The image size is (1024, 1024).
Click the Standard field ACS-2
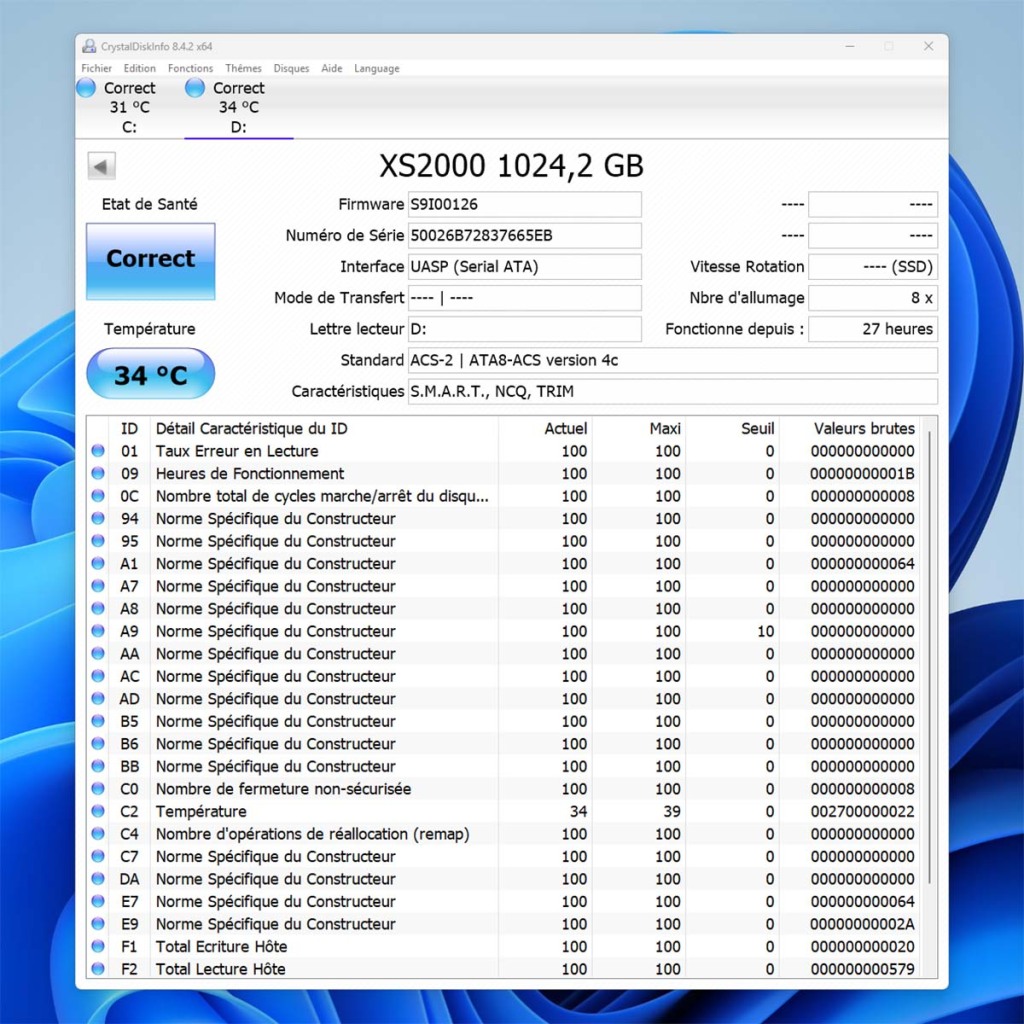(673, 360)
